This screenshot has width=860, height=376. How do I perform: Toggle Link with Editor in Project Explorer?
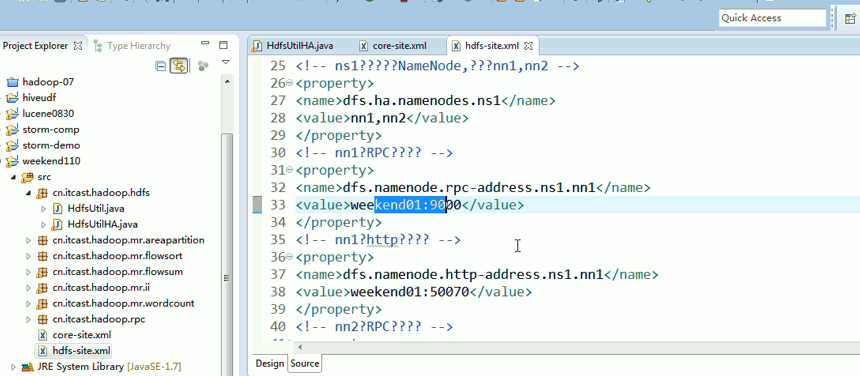[179, 66]
